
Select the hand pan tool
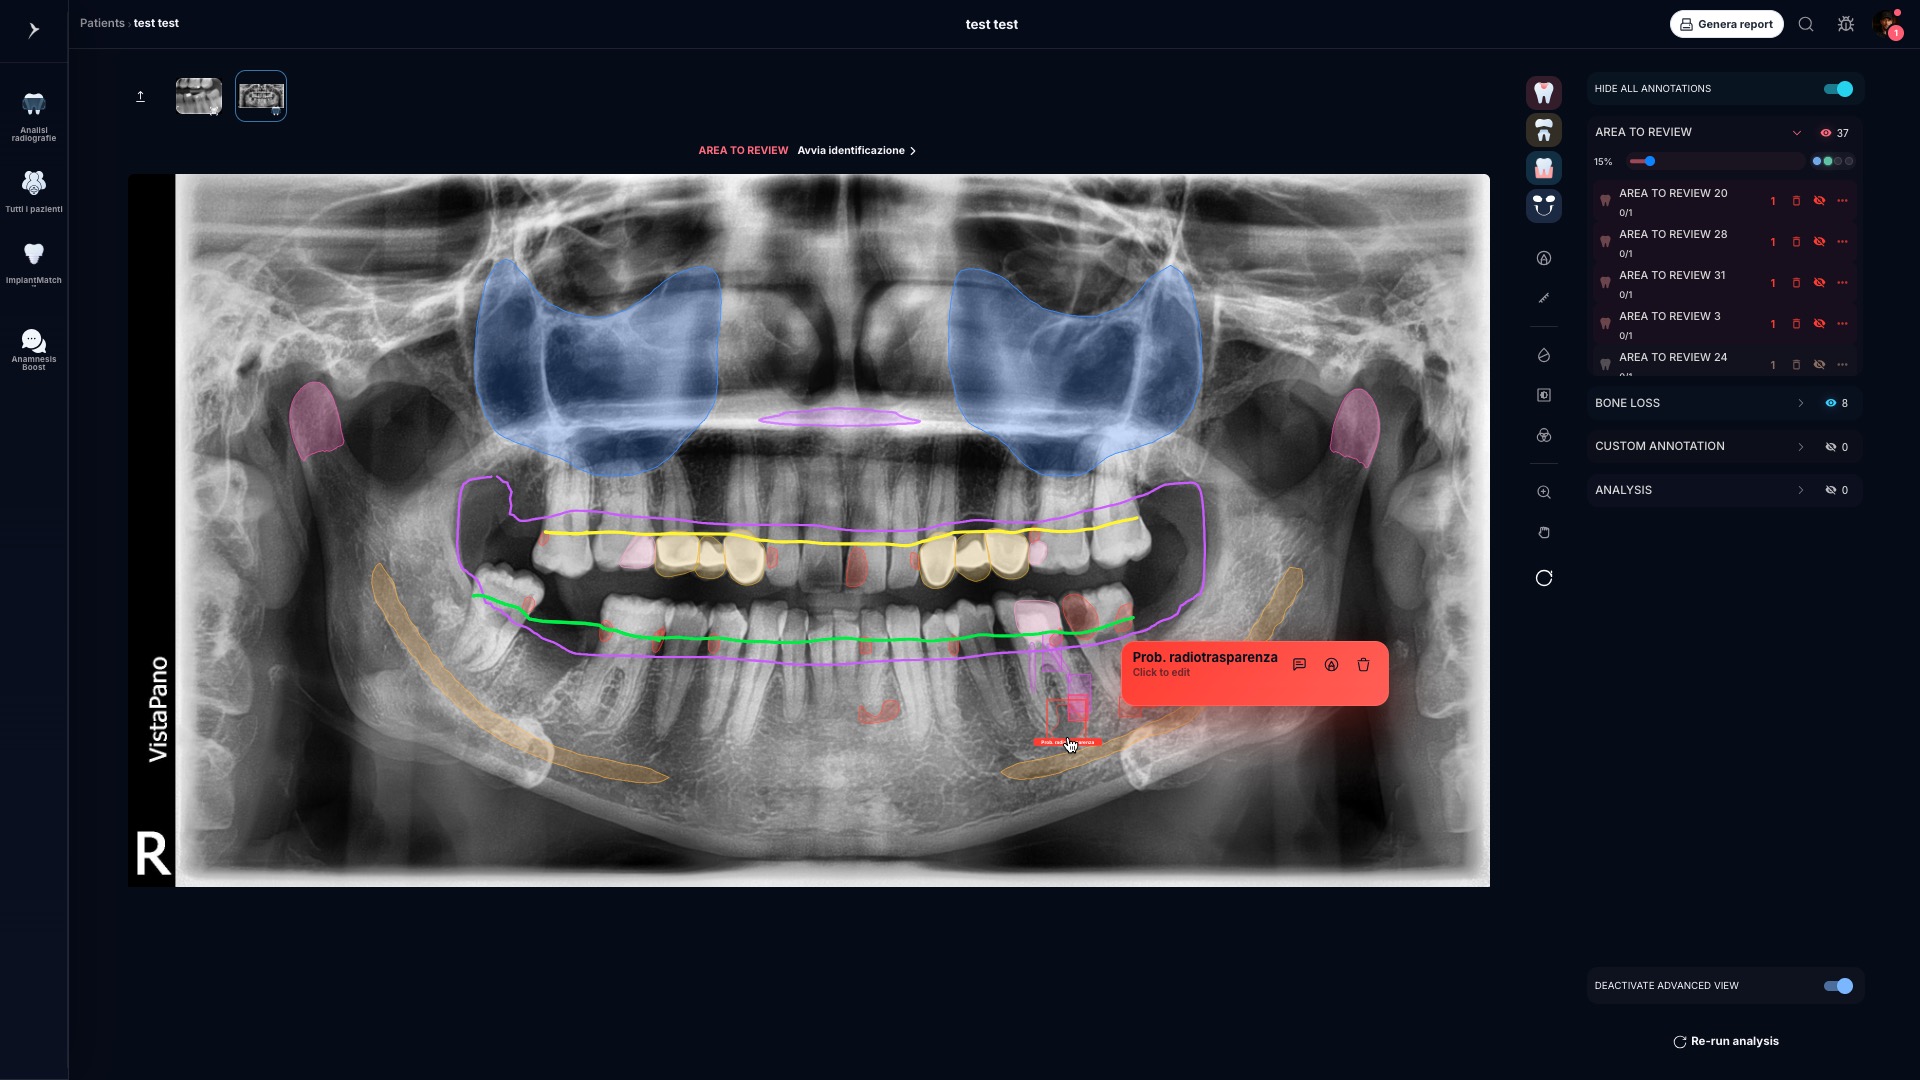point(1544,532)
